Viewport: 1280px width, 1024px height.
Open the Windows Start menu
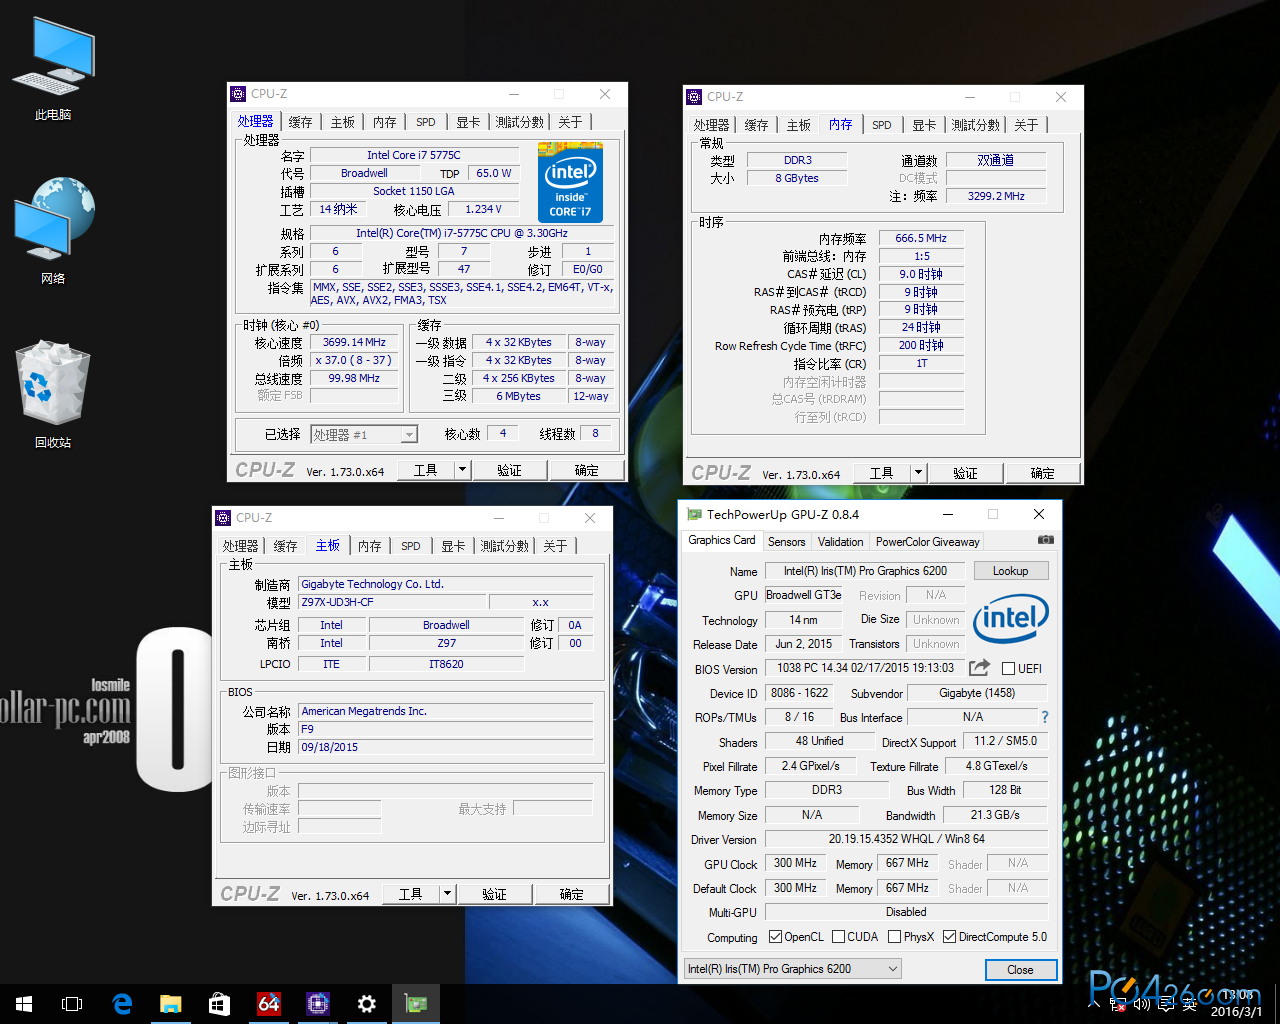24,1004
